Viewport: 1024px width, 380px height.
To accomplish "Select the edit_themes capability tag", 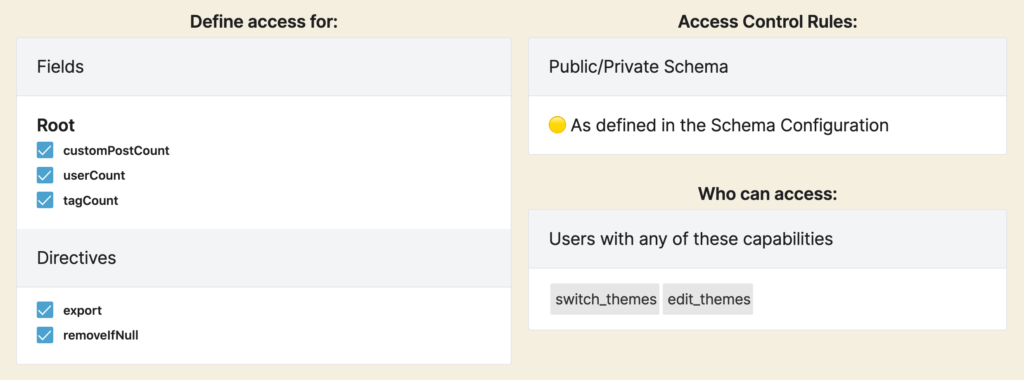I will click(708, 299).
